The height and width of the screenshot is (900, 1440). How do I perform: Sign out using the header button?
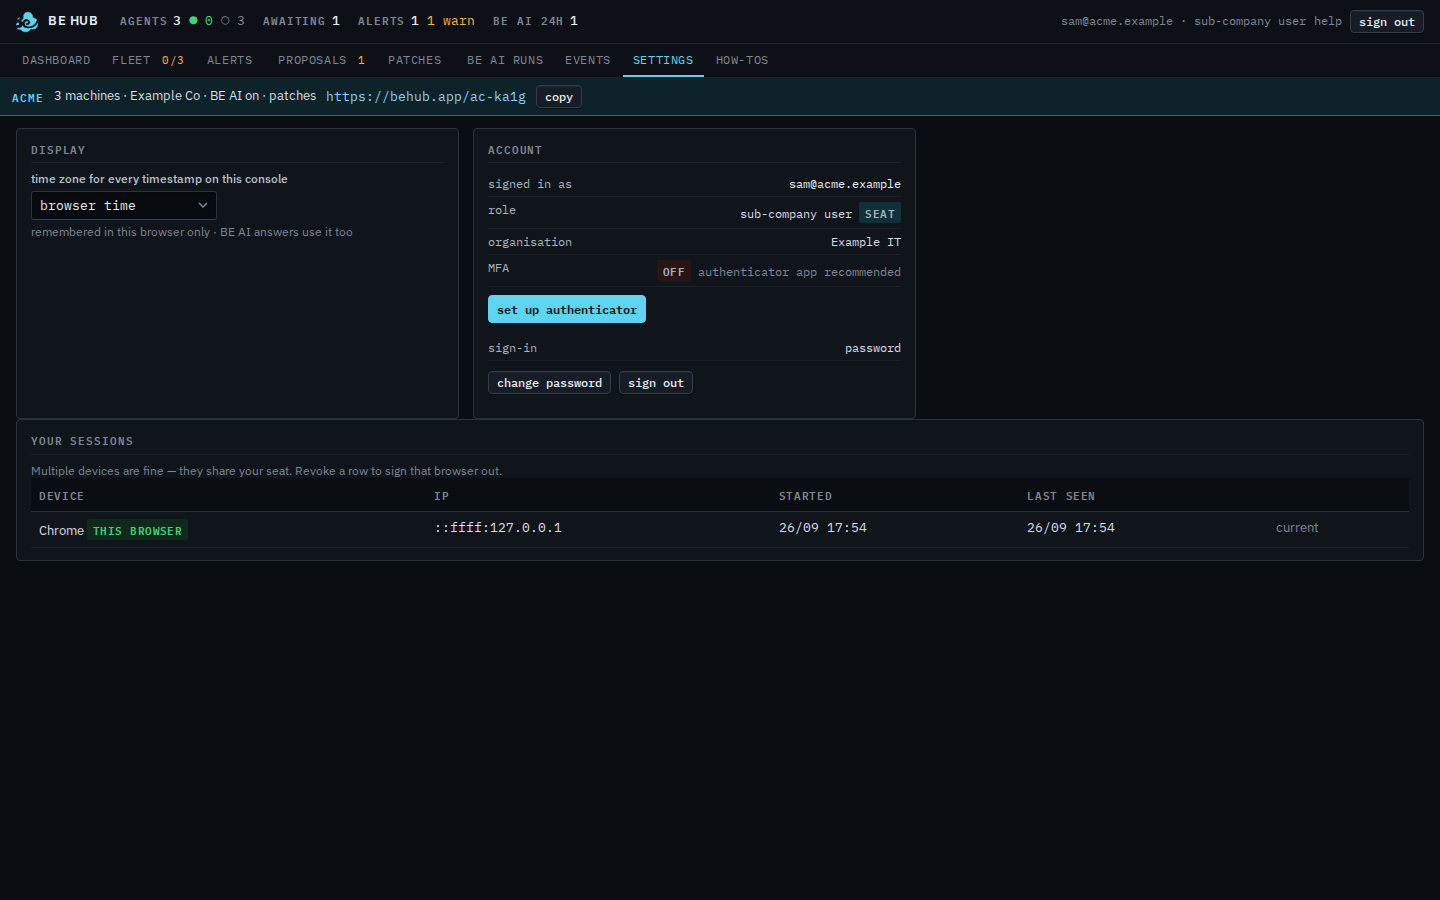click(1387, 21)
